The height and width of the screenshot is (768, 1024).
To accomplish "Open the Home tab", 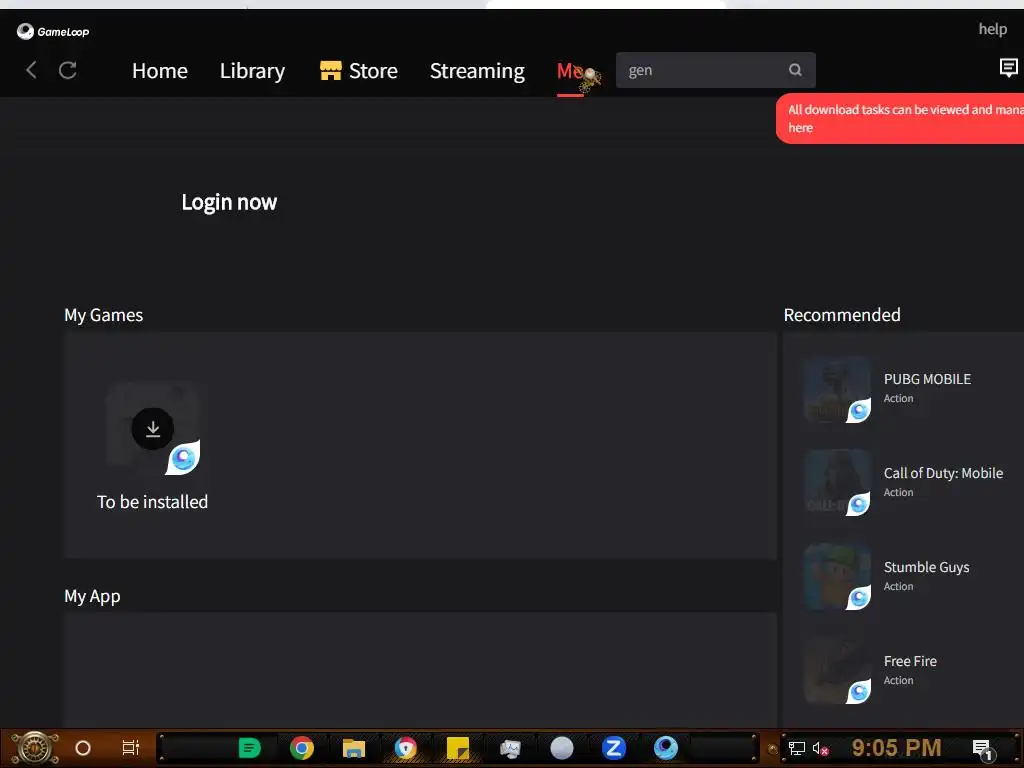I will pyautogui.click(x=159, y=71).
